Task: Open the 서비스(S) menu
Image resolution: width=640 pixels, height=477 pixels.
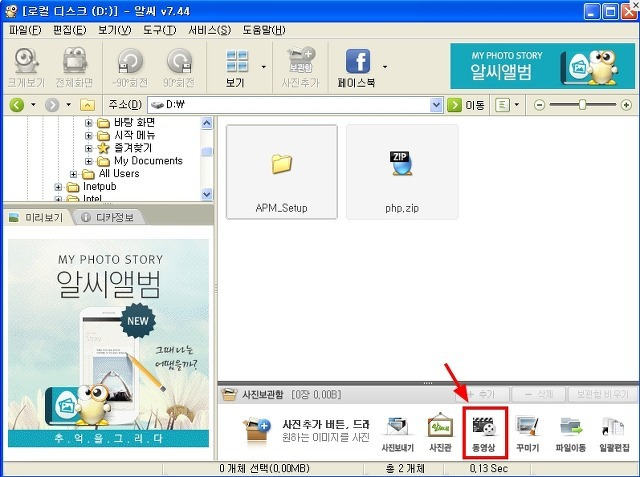Action: click(x=210, y=30)
